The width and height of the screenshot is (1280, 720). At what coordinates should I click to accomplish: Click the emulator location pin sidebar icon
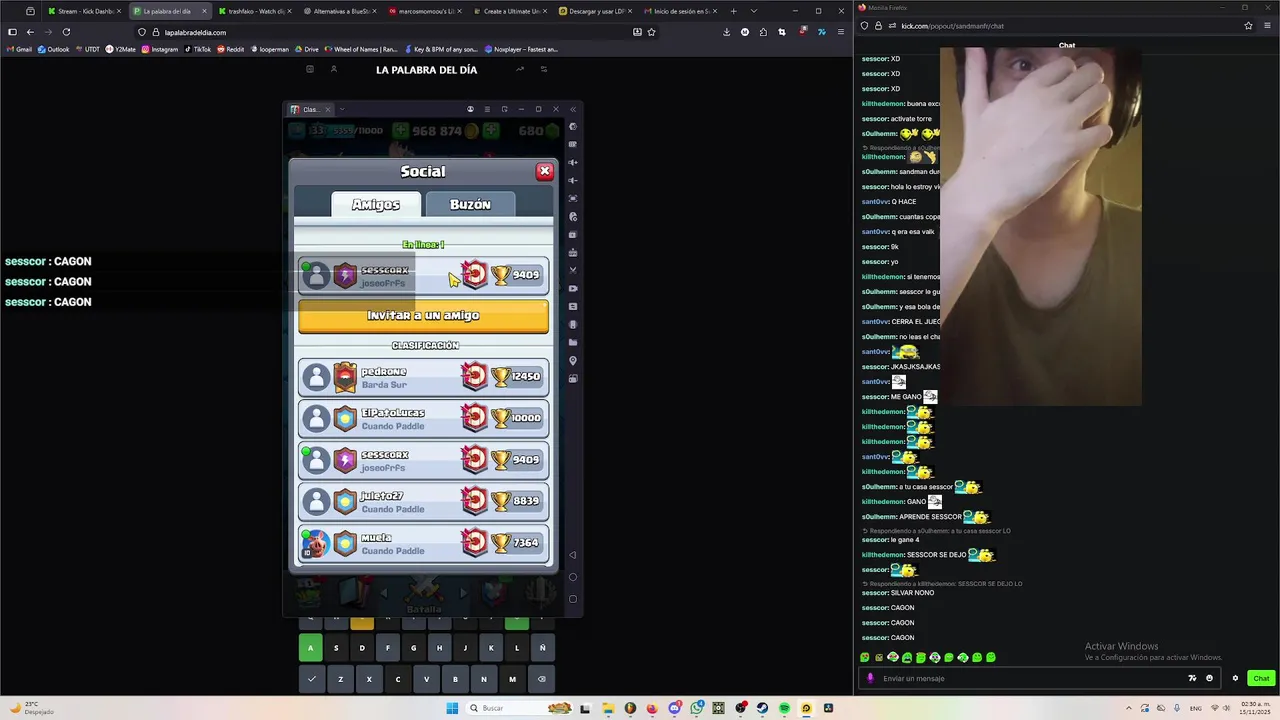tap(573, 360)
